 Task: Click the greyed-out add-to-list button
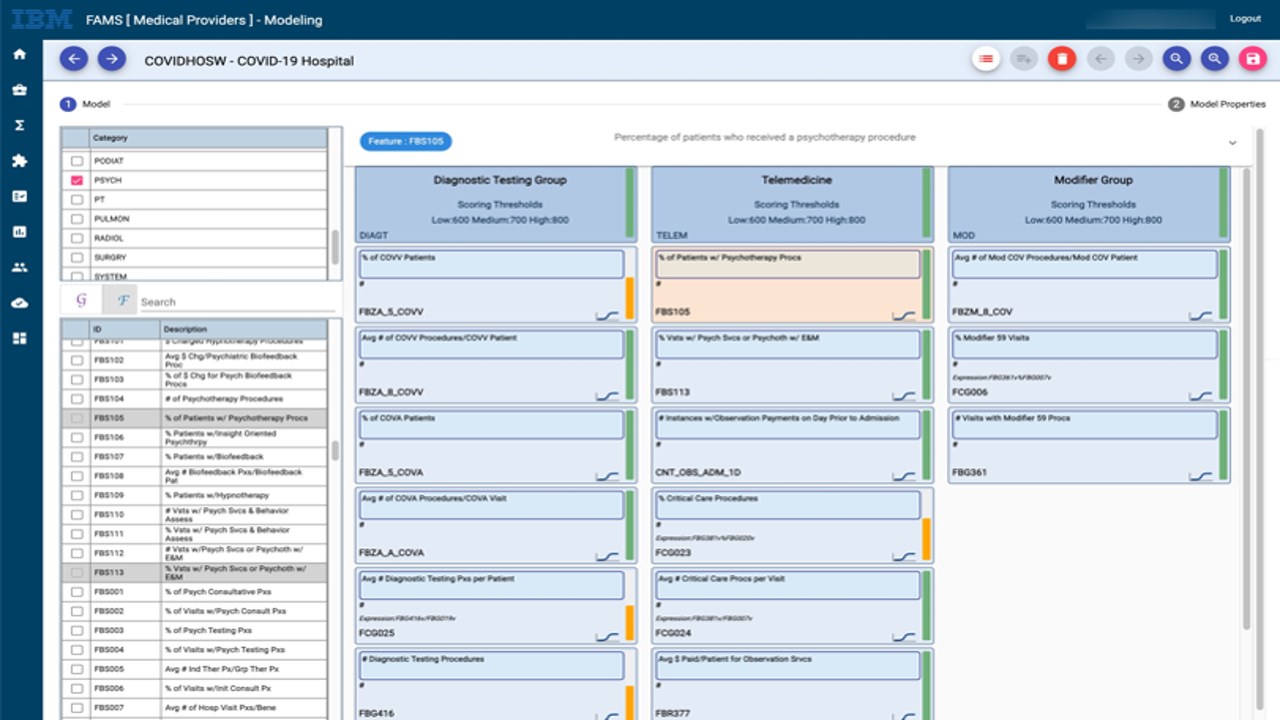coord(1024,59)
